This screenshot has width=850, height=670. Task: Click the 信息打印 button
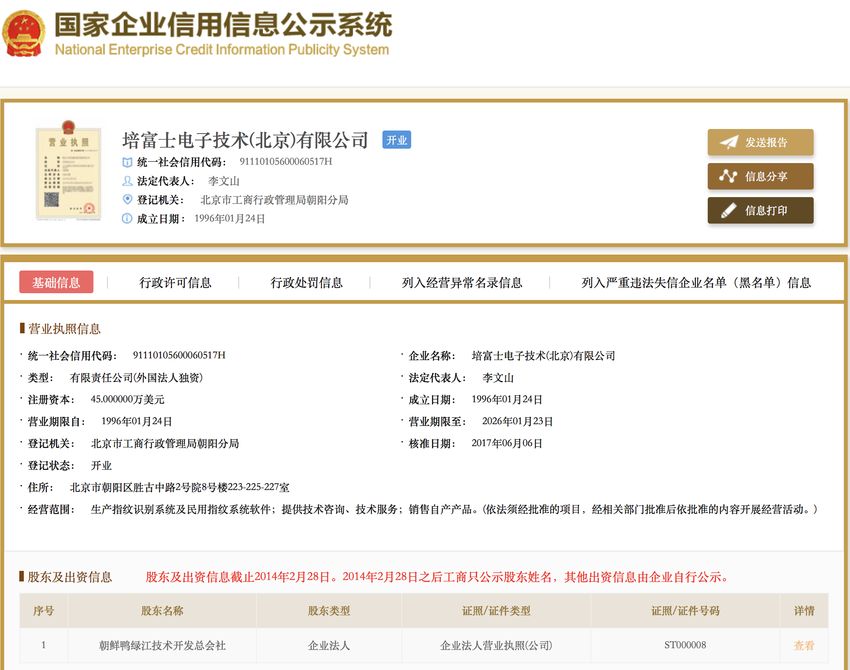click(761, 210)
